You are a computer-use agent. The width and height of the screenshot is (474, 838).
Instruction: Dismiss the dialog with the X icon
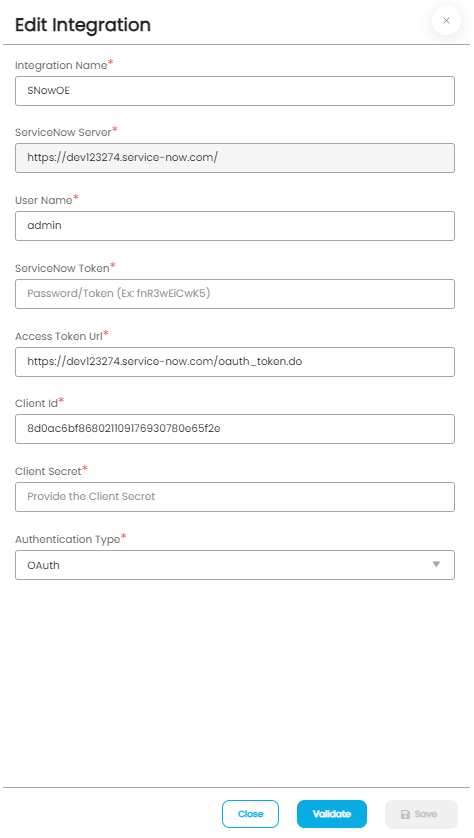click(x=446, y=21)
